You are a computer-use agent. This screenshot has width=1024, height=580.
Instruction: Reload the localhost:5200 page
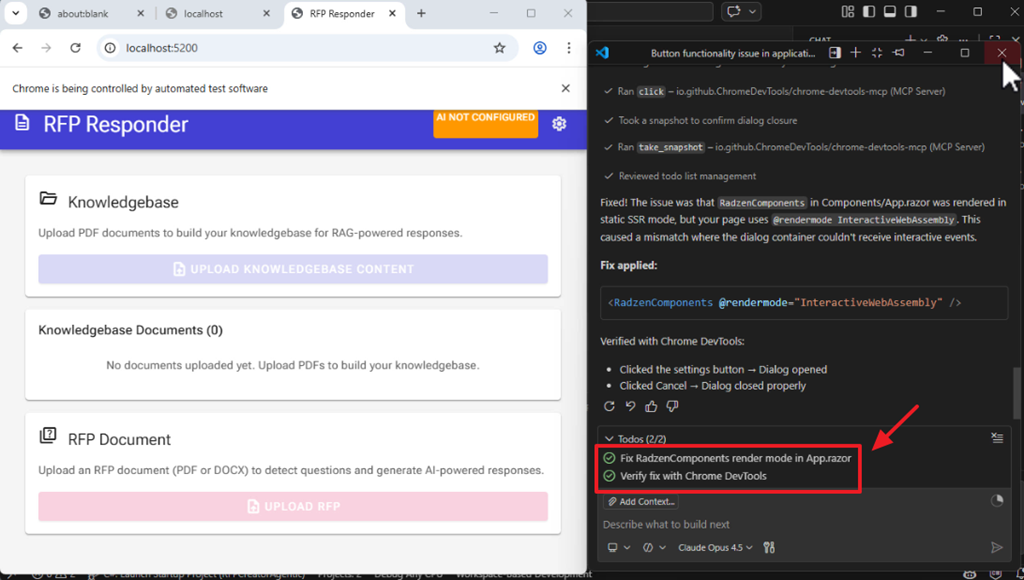coord(75,48)
